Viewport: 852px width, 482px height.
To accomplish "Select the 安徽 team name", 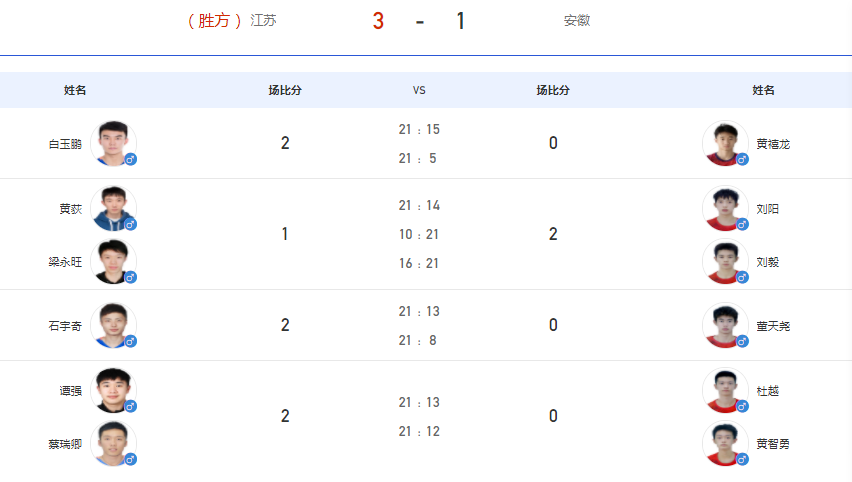I will coord(577,21).
